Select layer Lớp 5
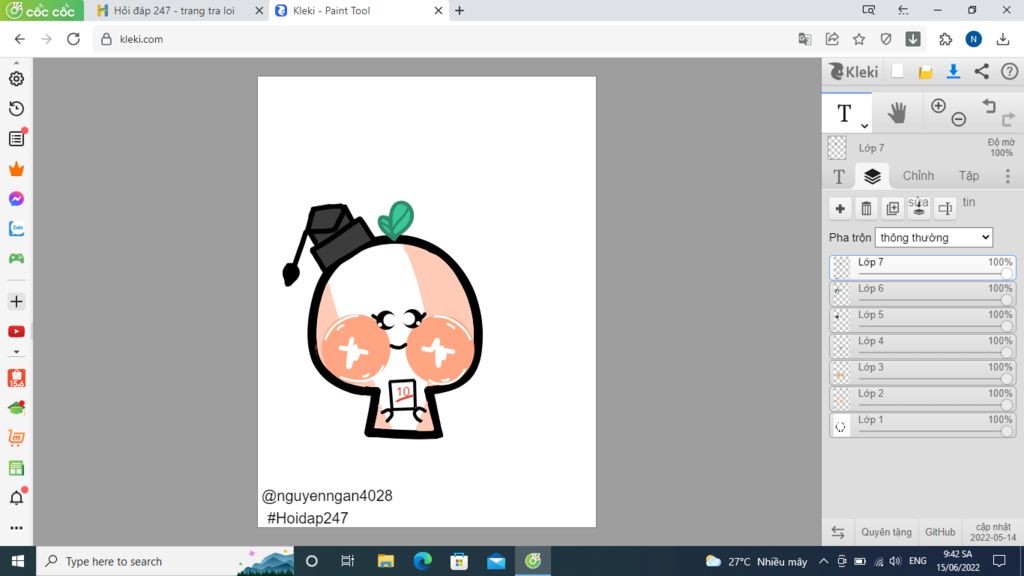This screenshot has height=576, width=1024. pos(922,320)
